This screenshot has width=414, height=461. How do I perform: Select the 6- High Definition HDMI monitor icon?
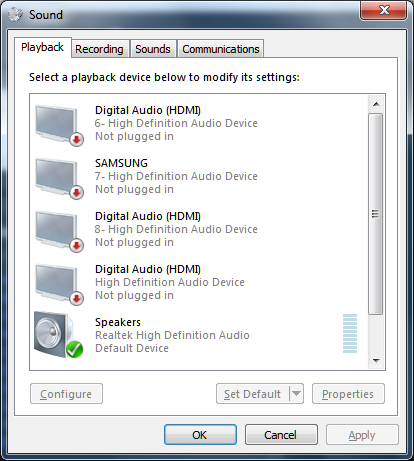pos(59,125)
